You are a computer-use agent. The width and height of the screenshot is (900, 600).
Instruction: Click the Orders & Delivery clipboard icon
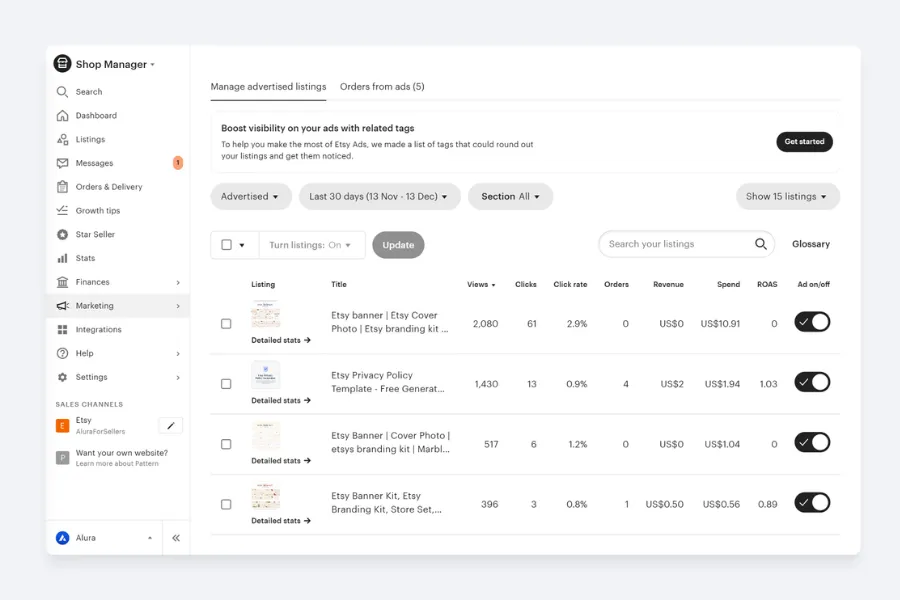[x=62, y=187]
